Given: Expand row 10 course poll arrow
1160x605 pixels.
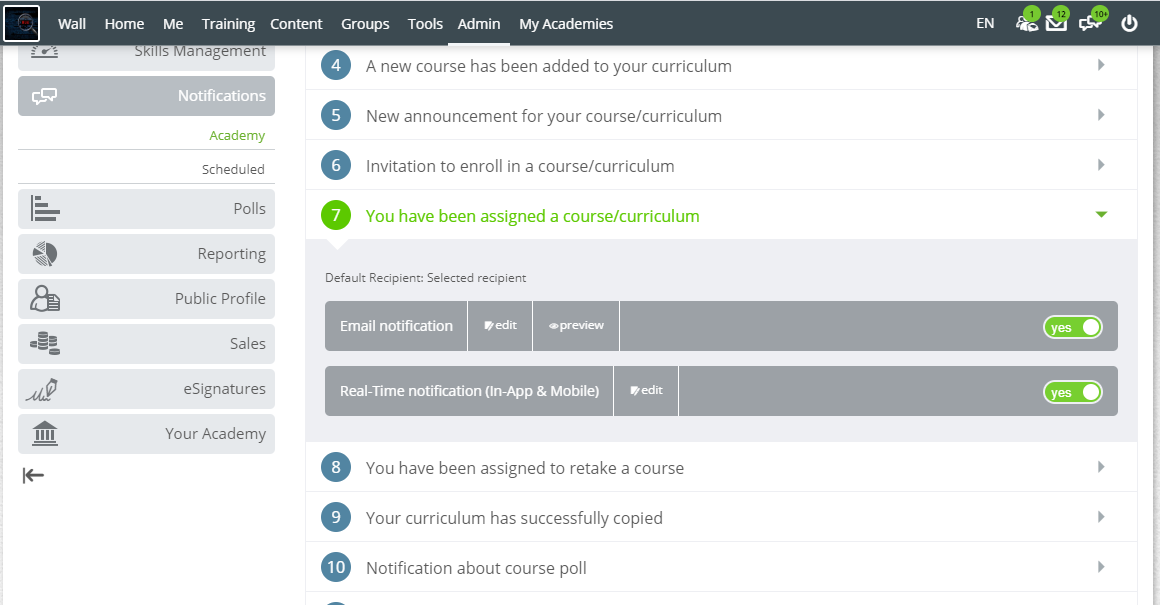Looking at the screenshot, I should point(1101,567).
